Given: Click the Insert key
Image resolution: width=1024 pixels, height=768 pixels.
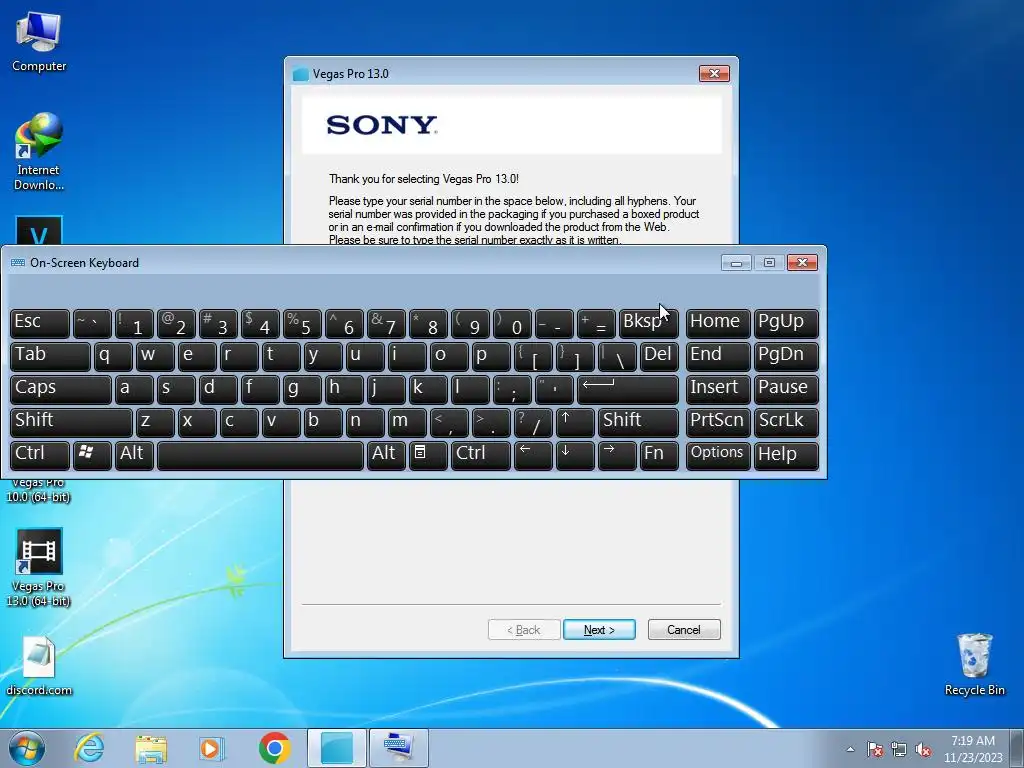Looking at the screenshot, I should (x=718, y=389).
